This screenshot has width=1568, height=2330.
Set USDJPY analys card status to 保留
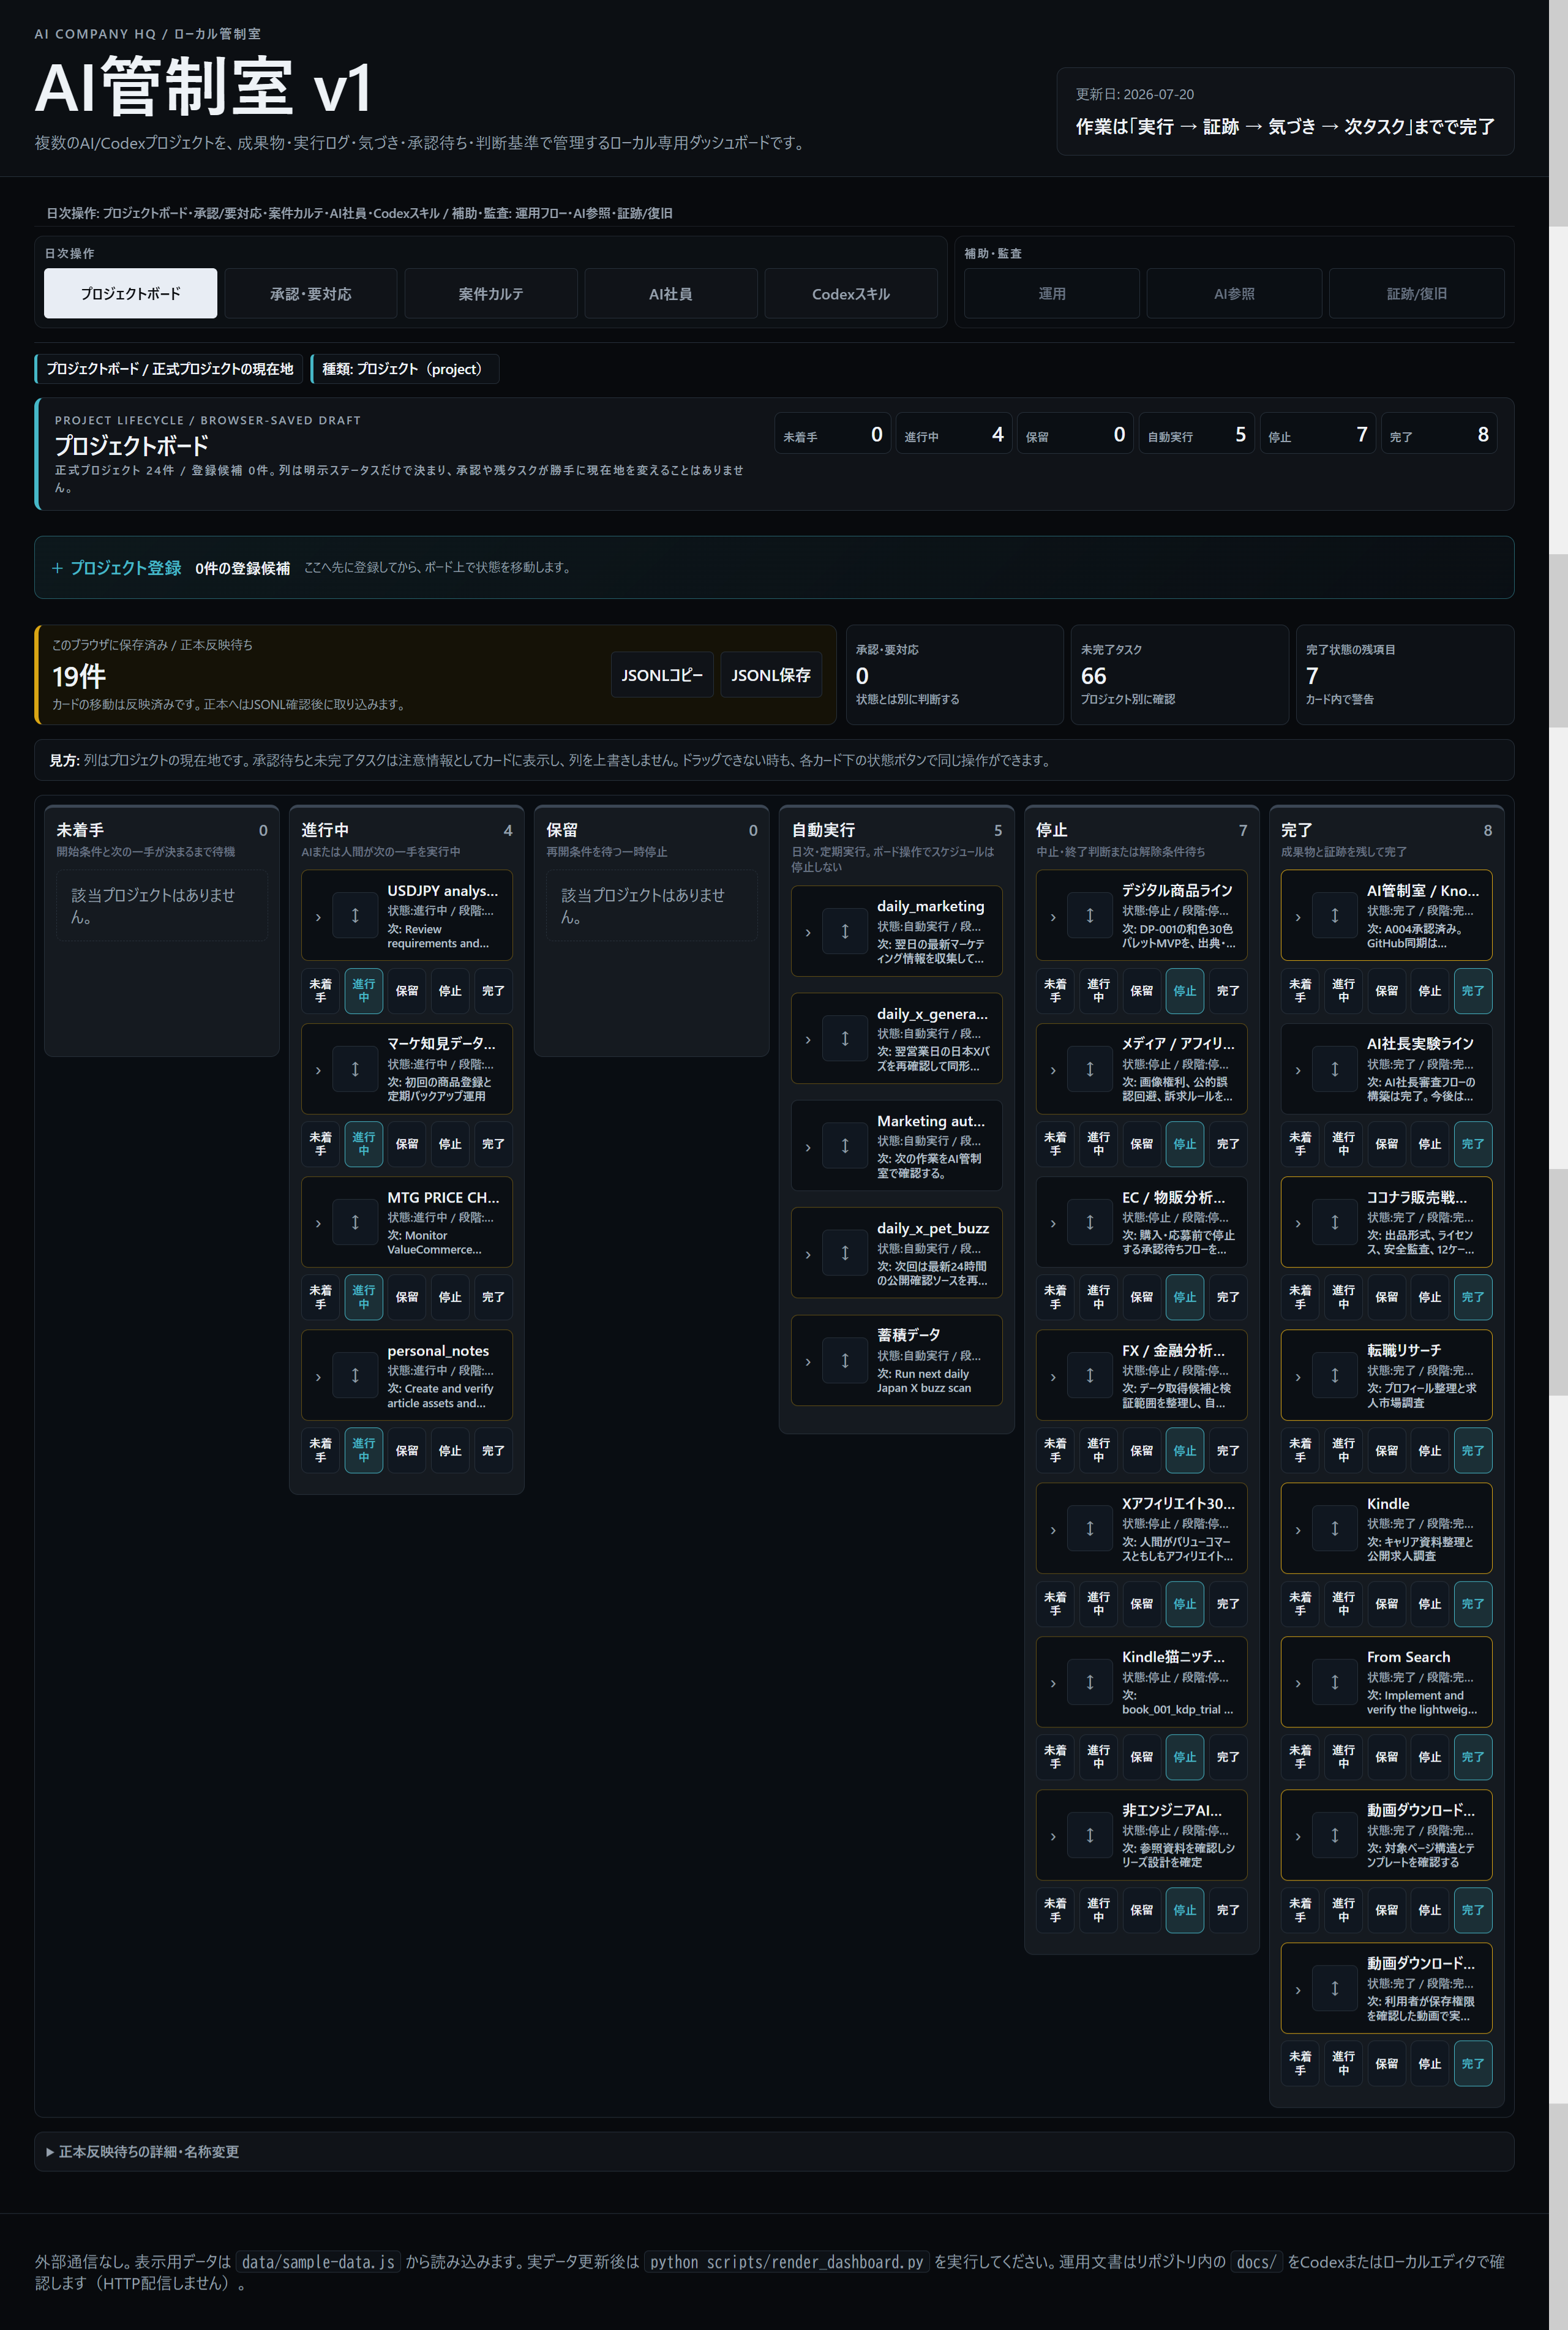point(407,991)
